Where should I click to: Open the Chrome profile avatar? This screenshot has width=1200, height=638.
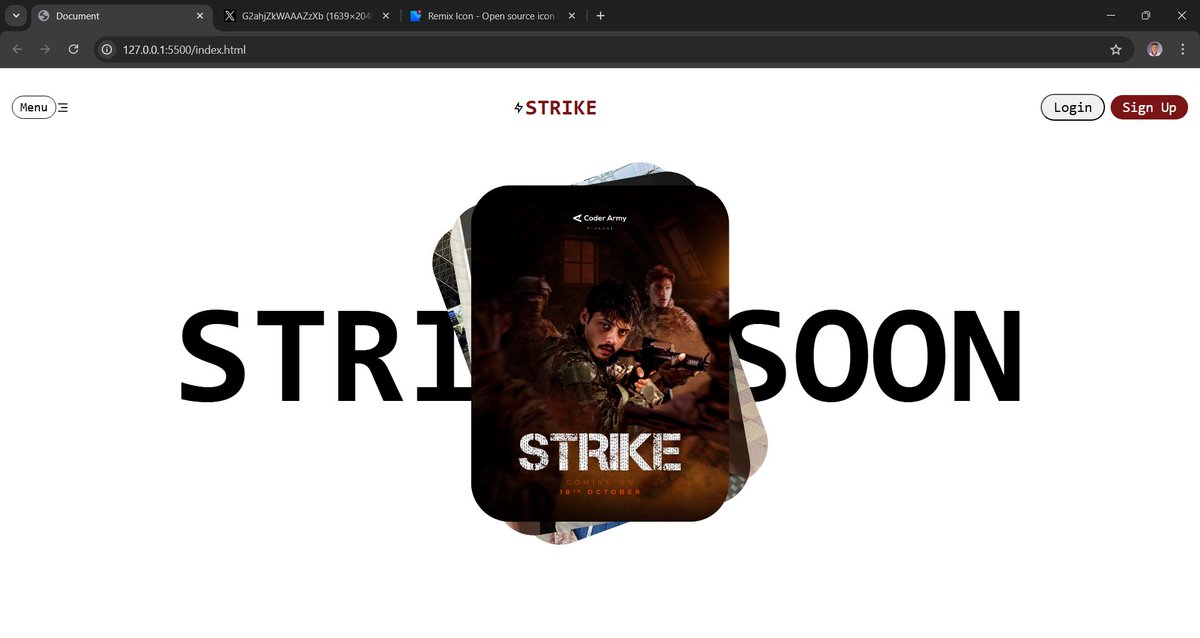click(x=1155, y=49)
